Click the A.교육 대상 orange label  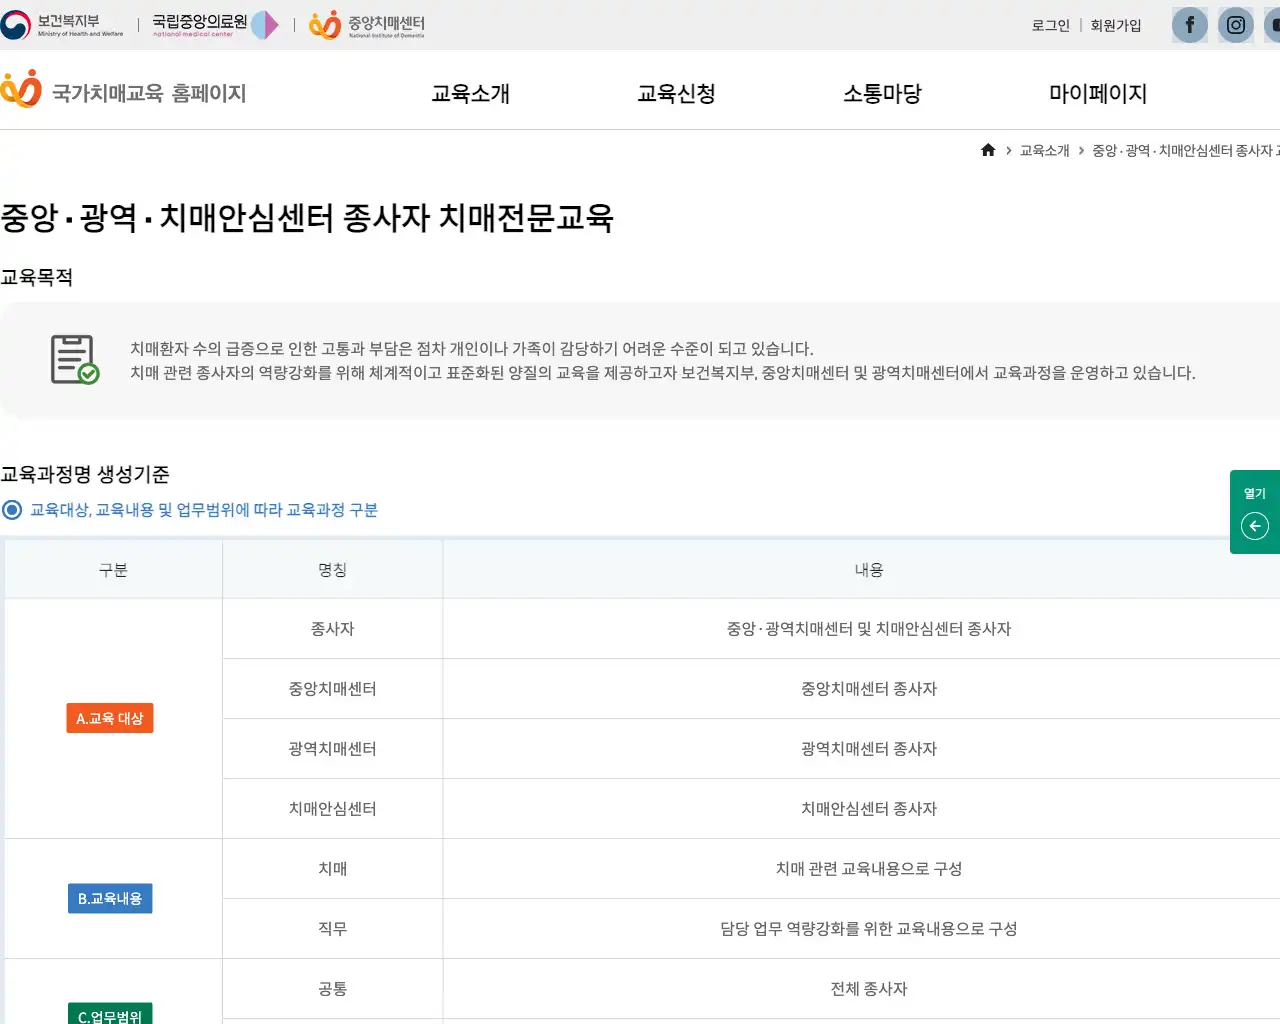[110, 718]
